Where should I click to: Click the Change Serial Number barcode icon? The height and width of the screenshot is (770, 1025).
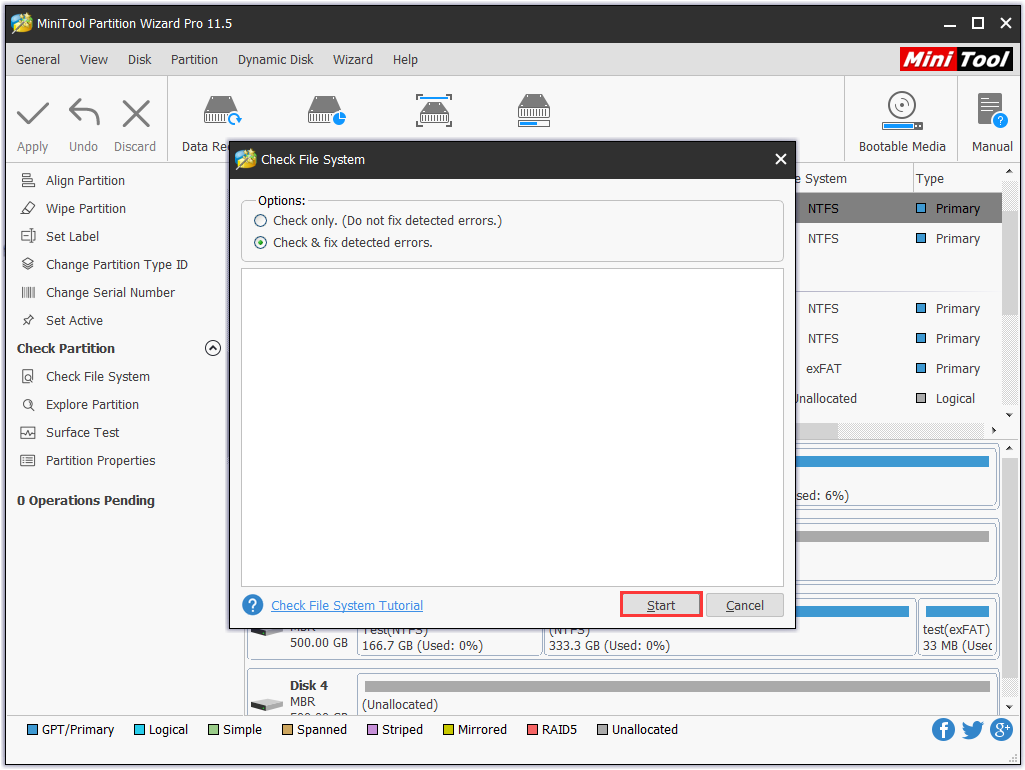28,292
